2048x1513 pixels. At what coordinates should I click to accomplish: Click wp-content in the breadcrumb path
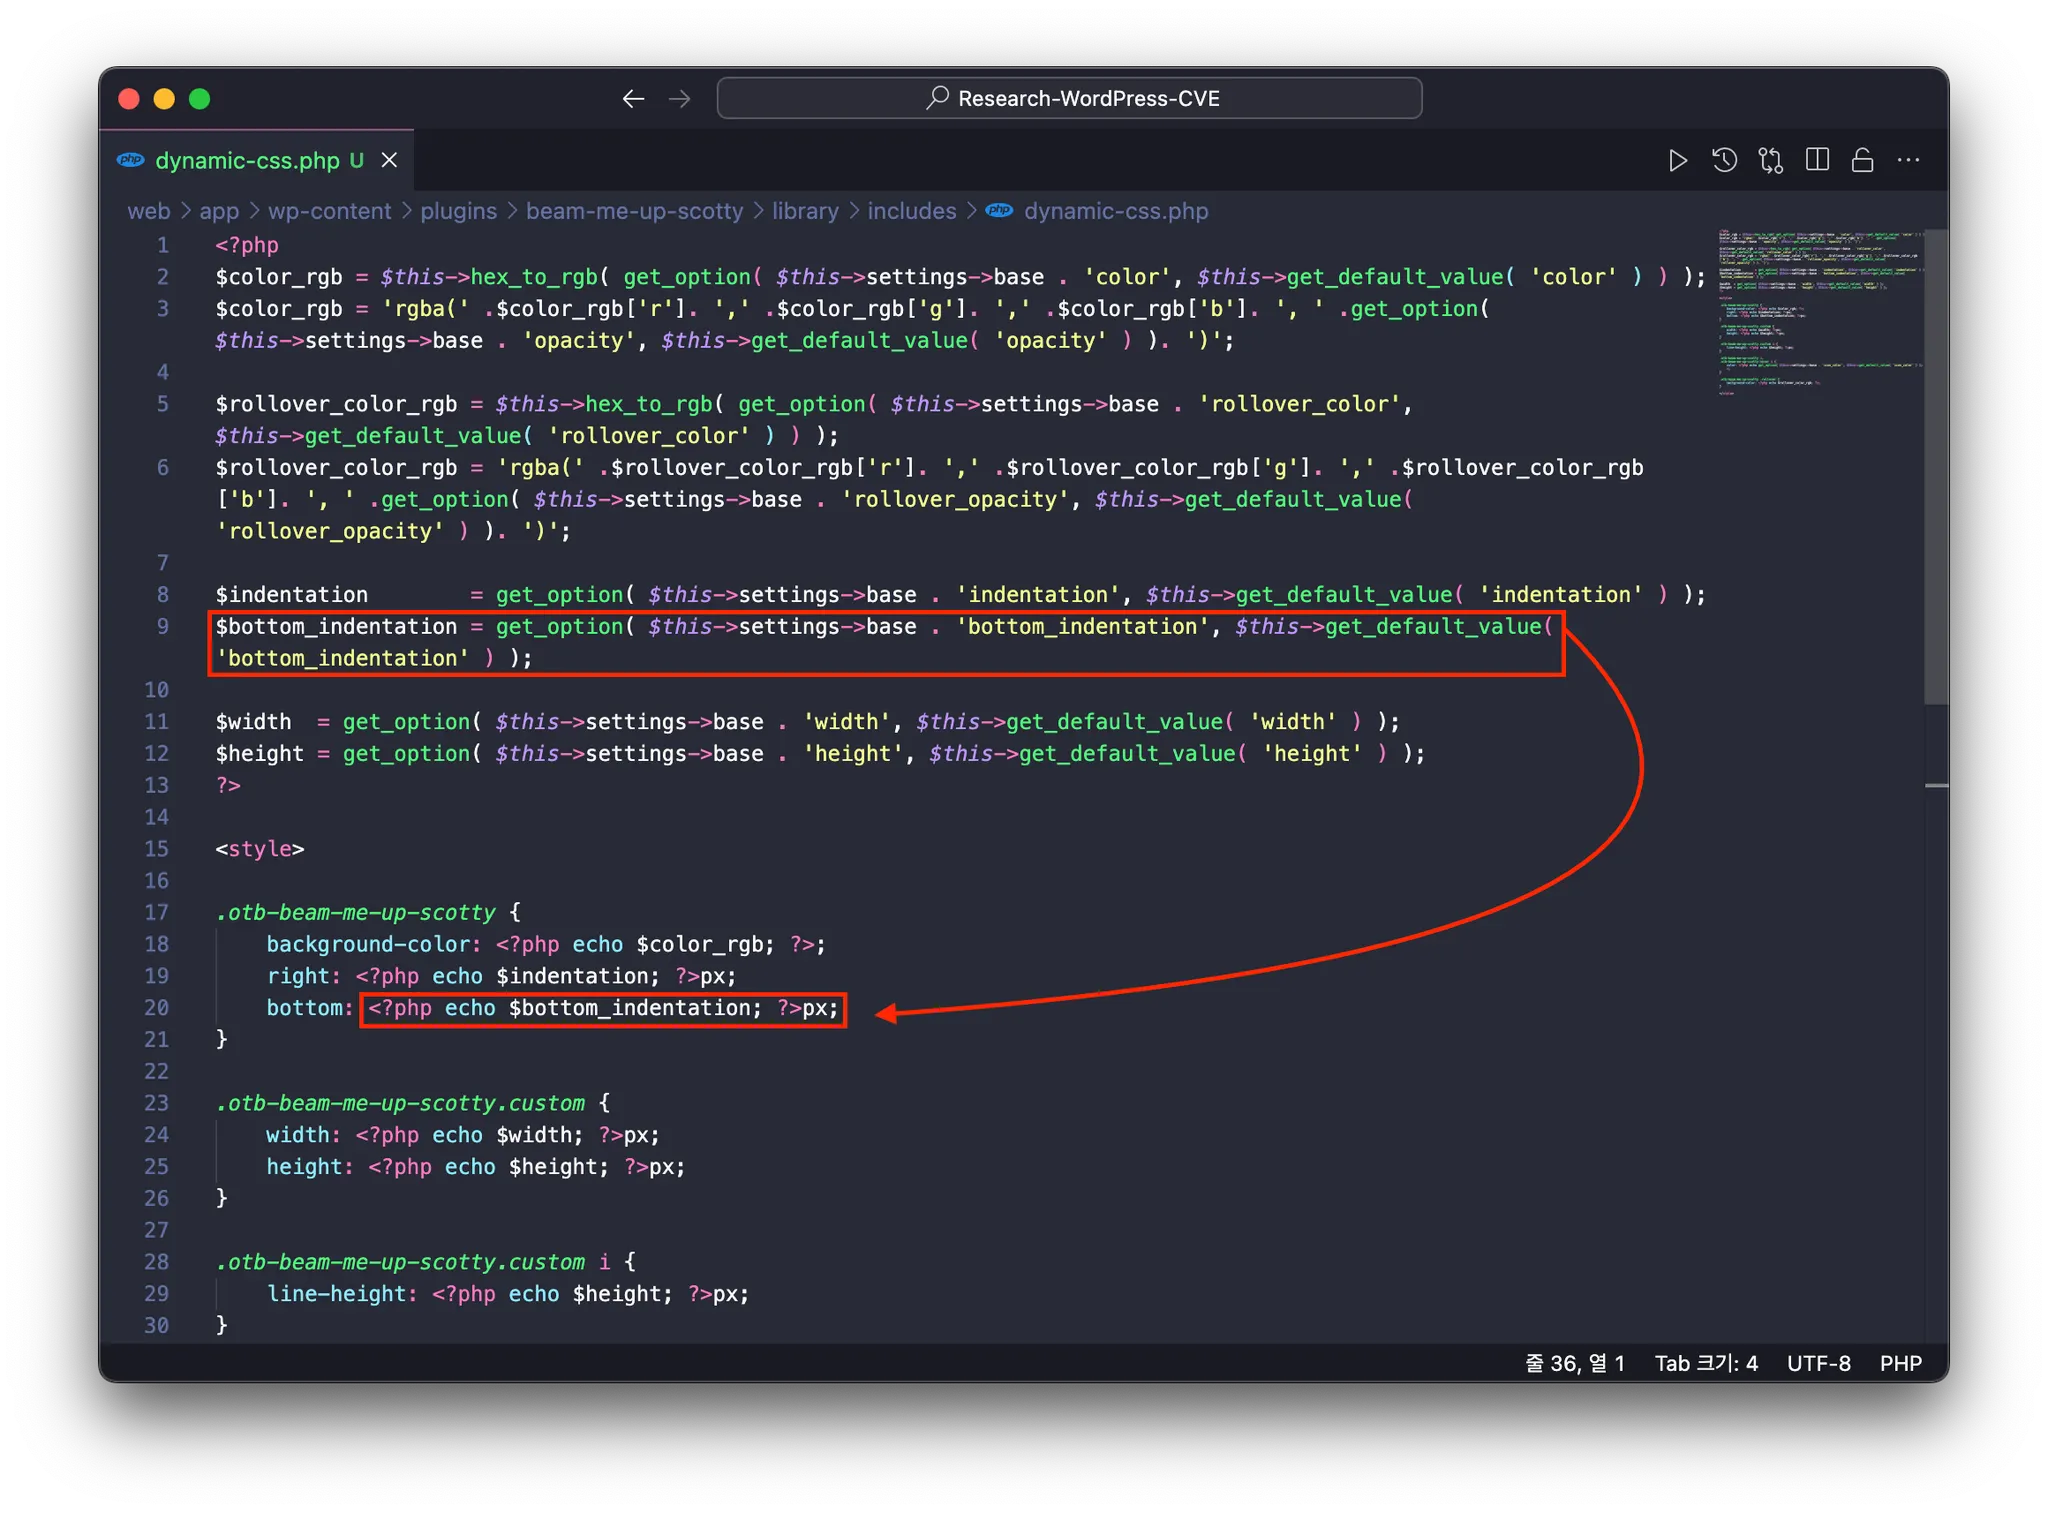coord(329,211)
